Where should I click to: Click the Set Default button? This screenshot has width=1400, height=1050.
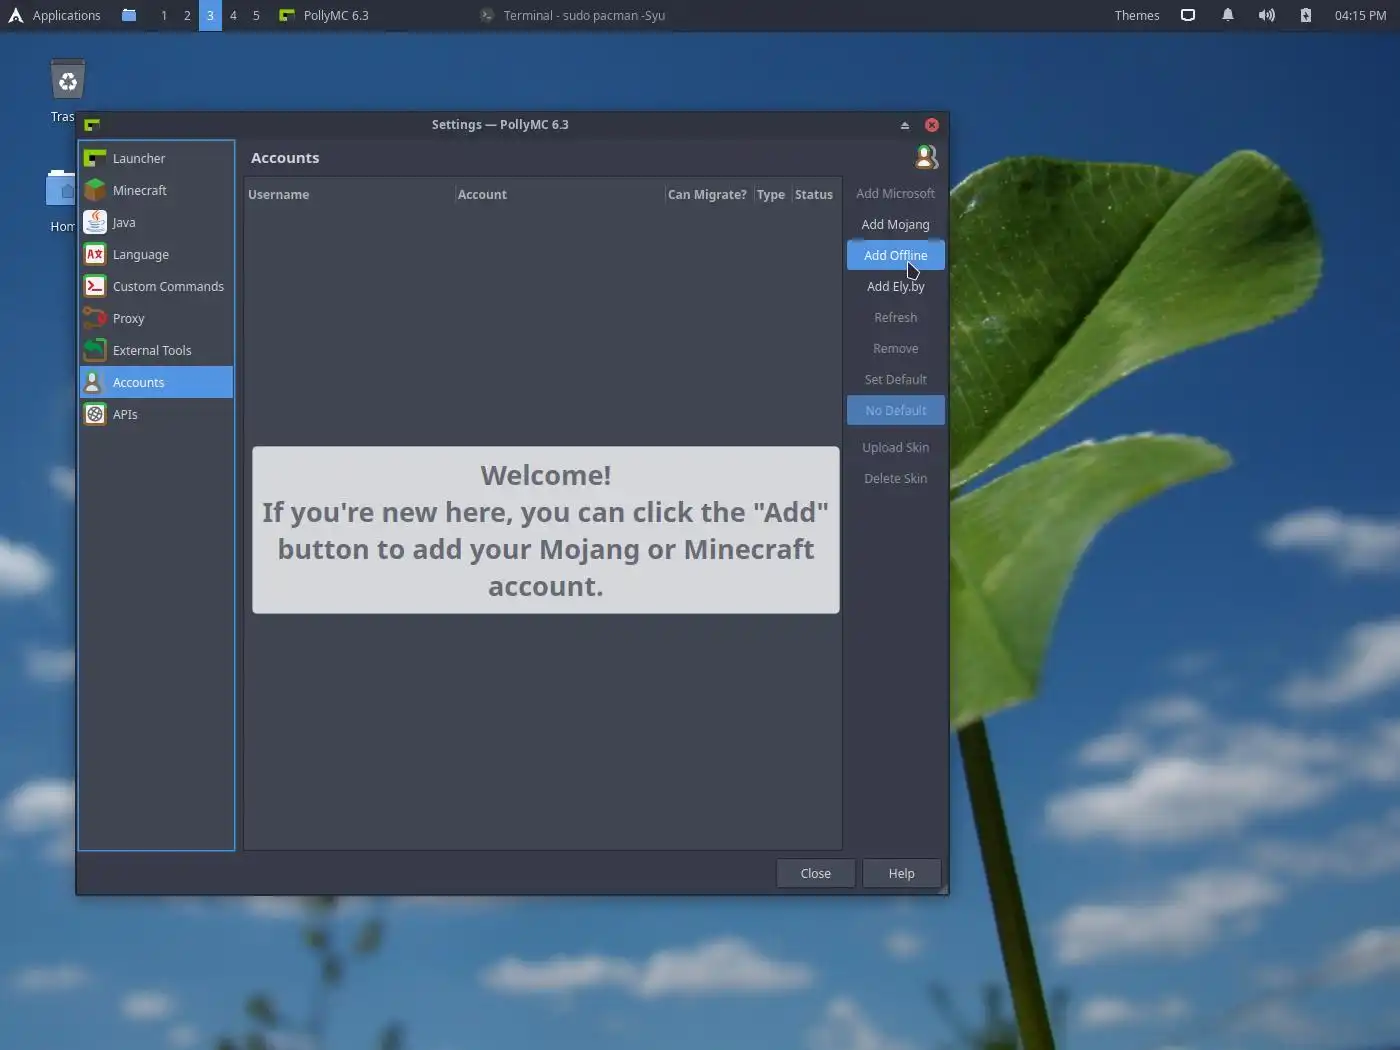tap(895, 379)
